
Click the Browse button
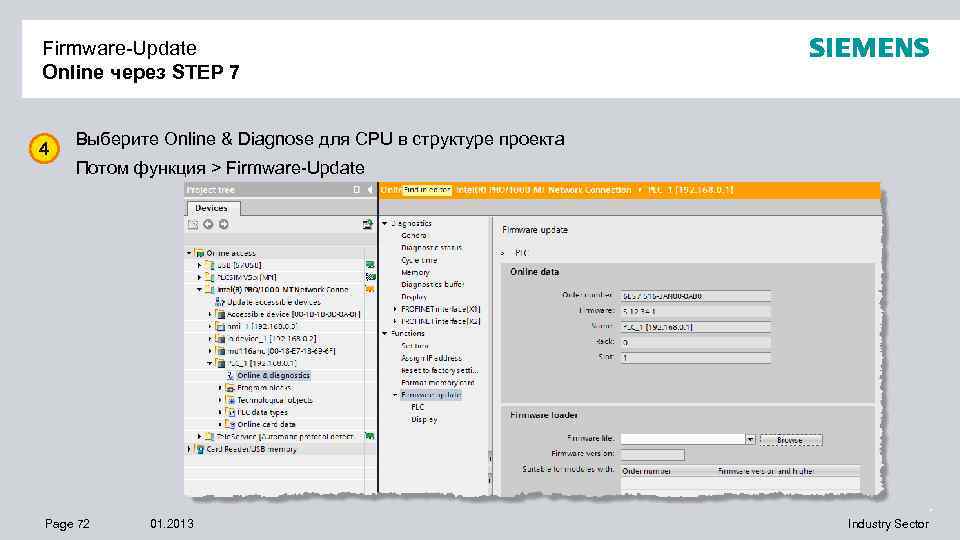pyautogui.click(x=790, y=440)
